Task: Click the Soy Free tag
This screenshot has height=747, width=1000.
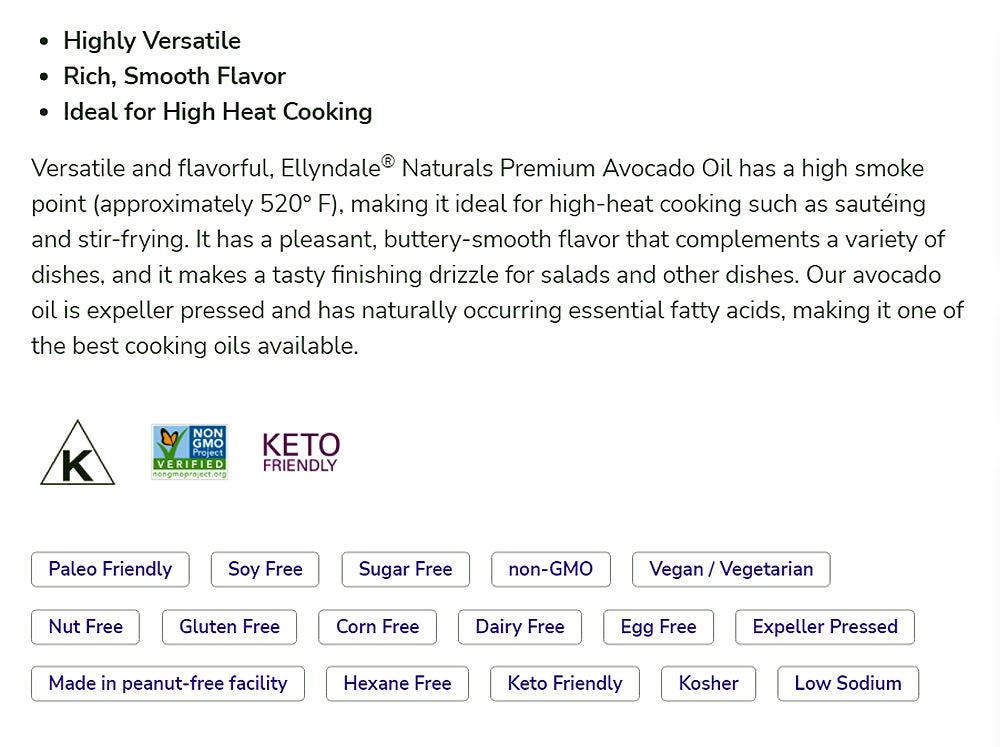Action: point(265,569)
